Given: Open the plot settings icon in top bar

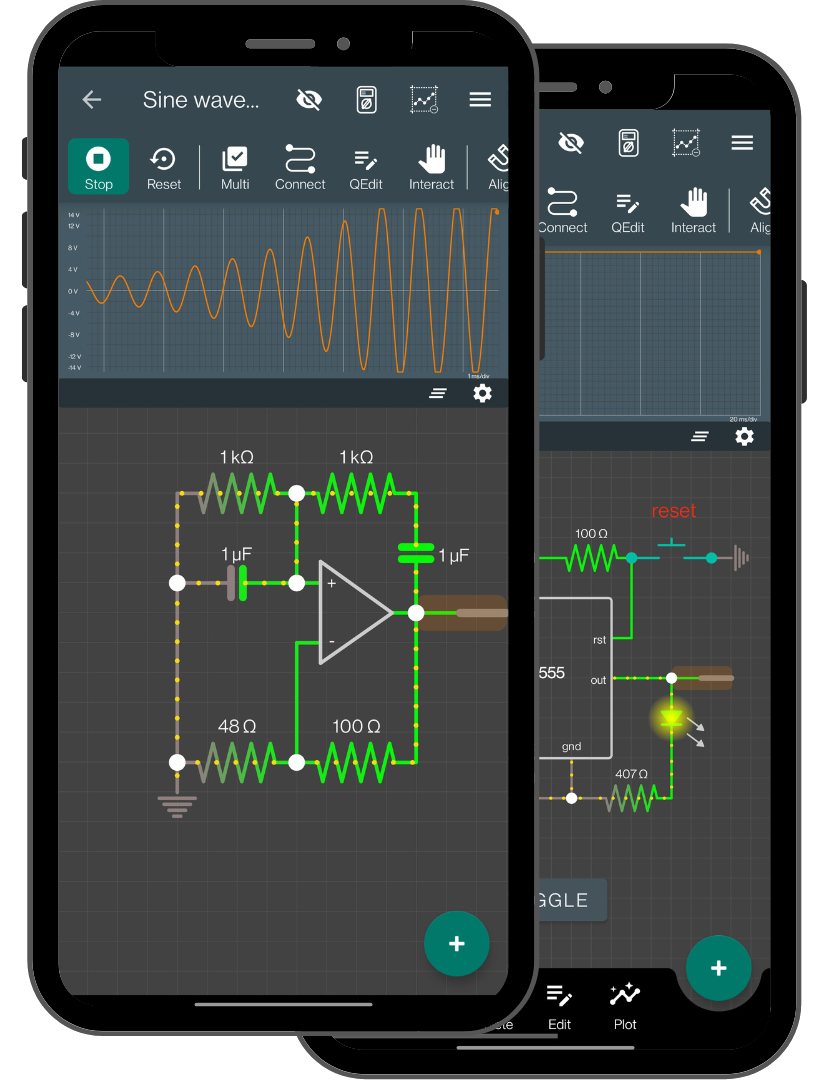Looking at the screenshot, I should click(x=424, y=99).
